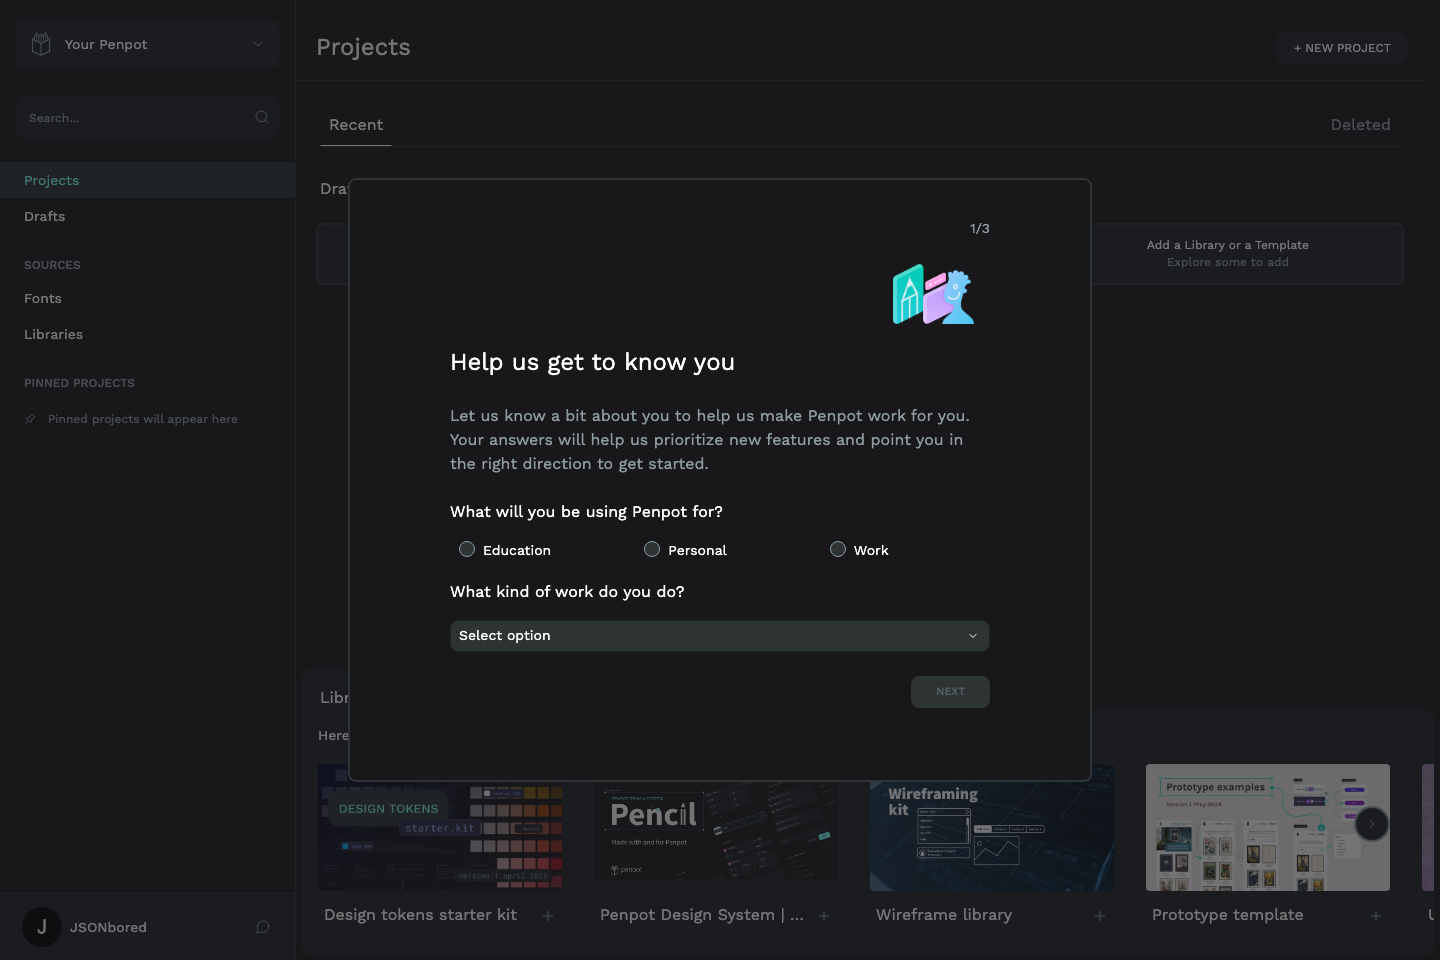This screenshot has width=1440, height=960.
Task: Click the NEXT button in the dialog
Action: 950,692
